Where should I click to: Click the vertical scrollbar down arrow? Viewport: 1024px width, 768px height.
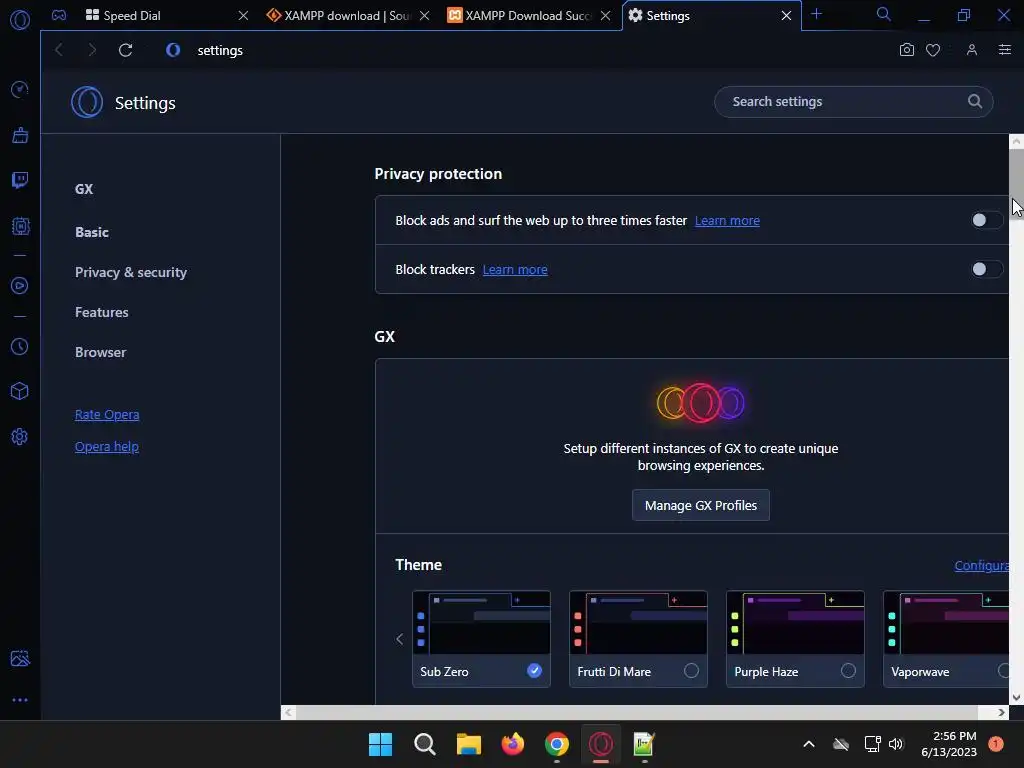coord(1016,697)
